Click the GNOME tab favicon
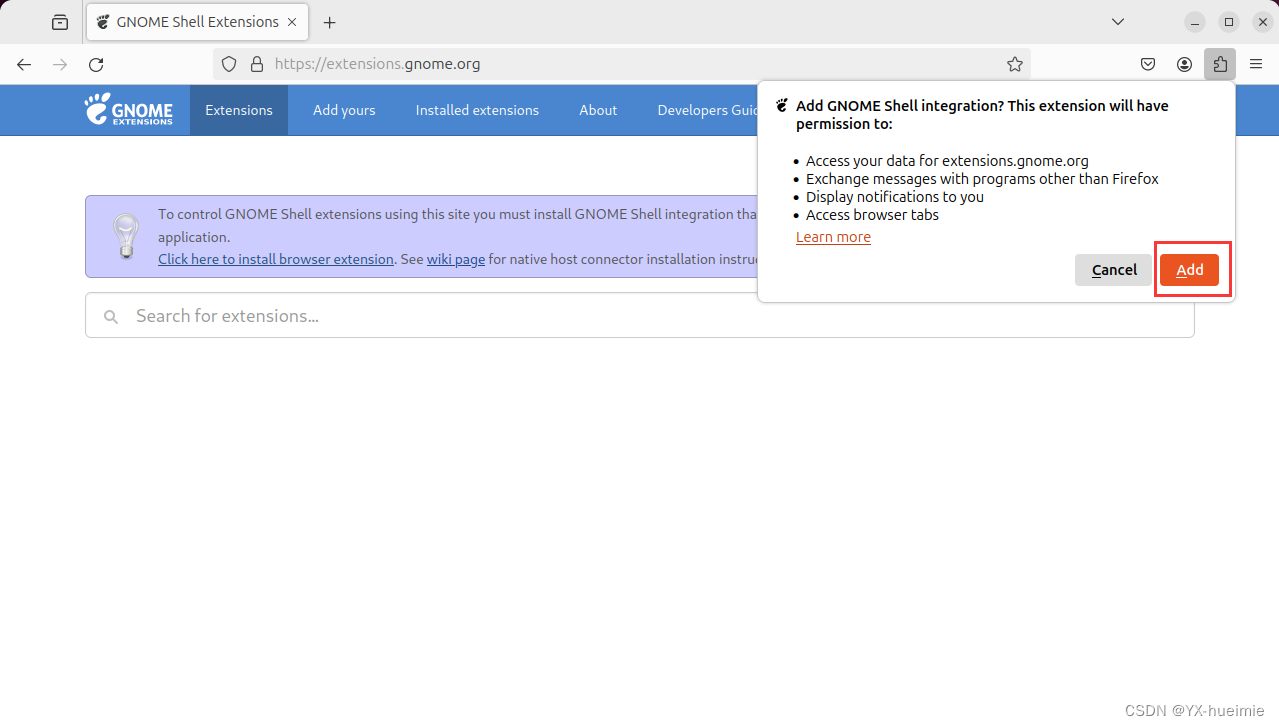Image resolution: width=1279 pixels, height=726 pixels. coord(103,22)
